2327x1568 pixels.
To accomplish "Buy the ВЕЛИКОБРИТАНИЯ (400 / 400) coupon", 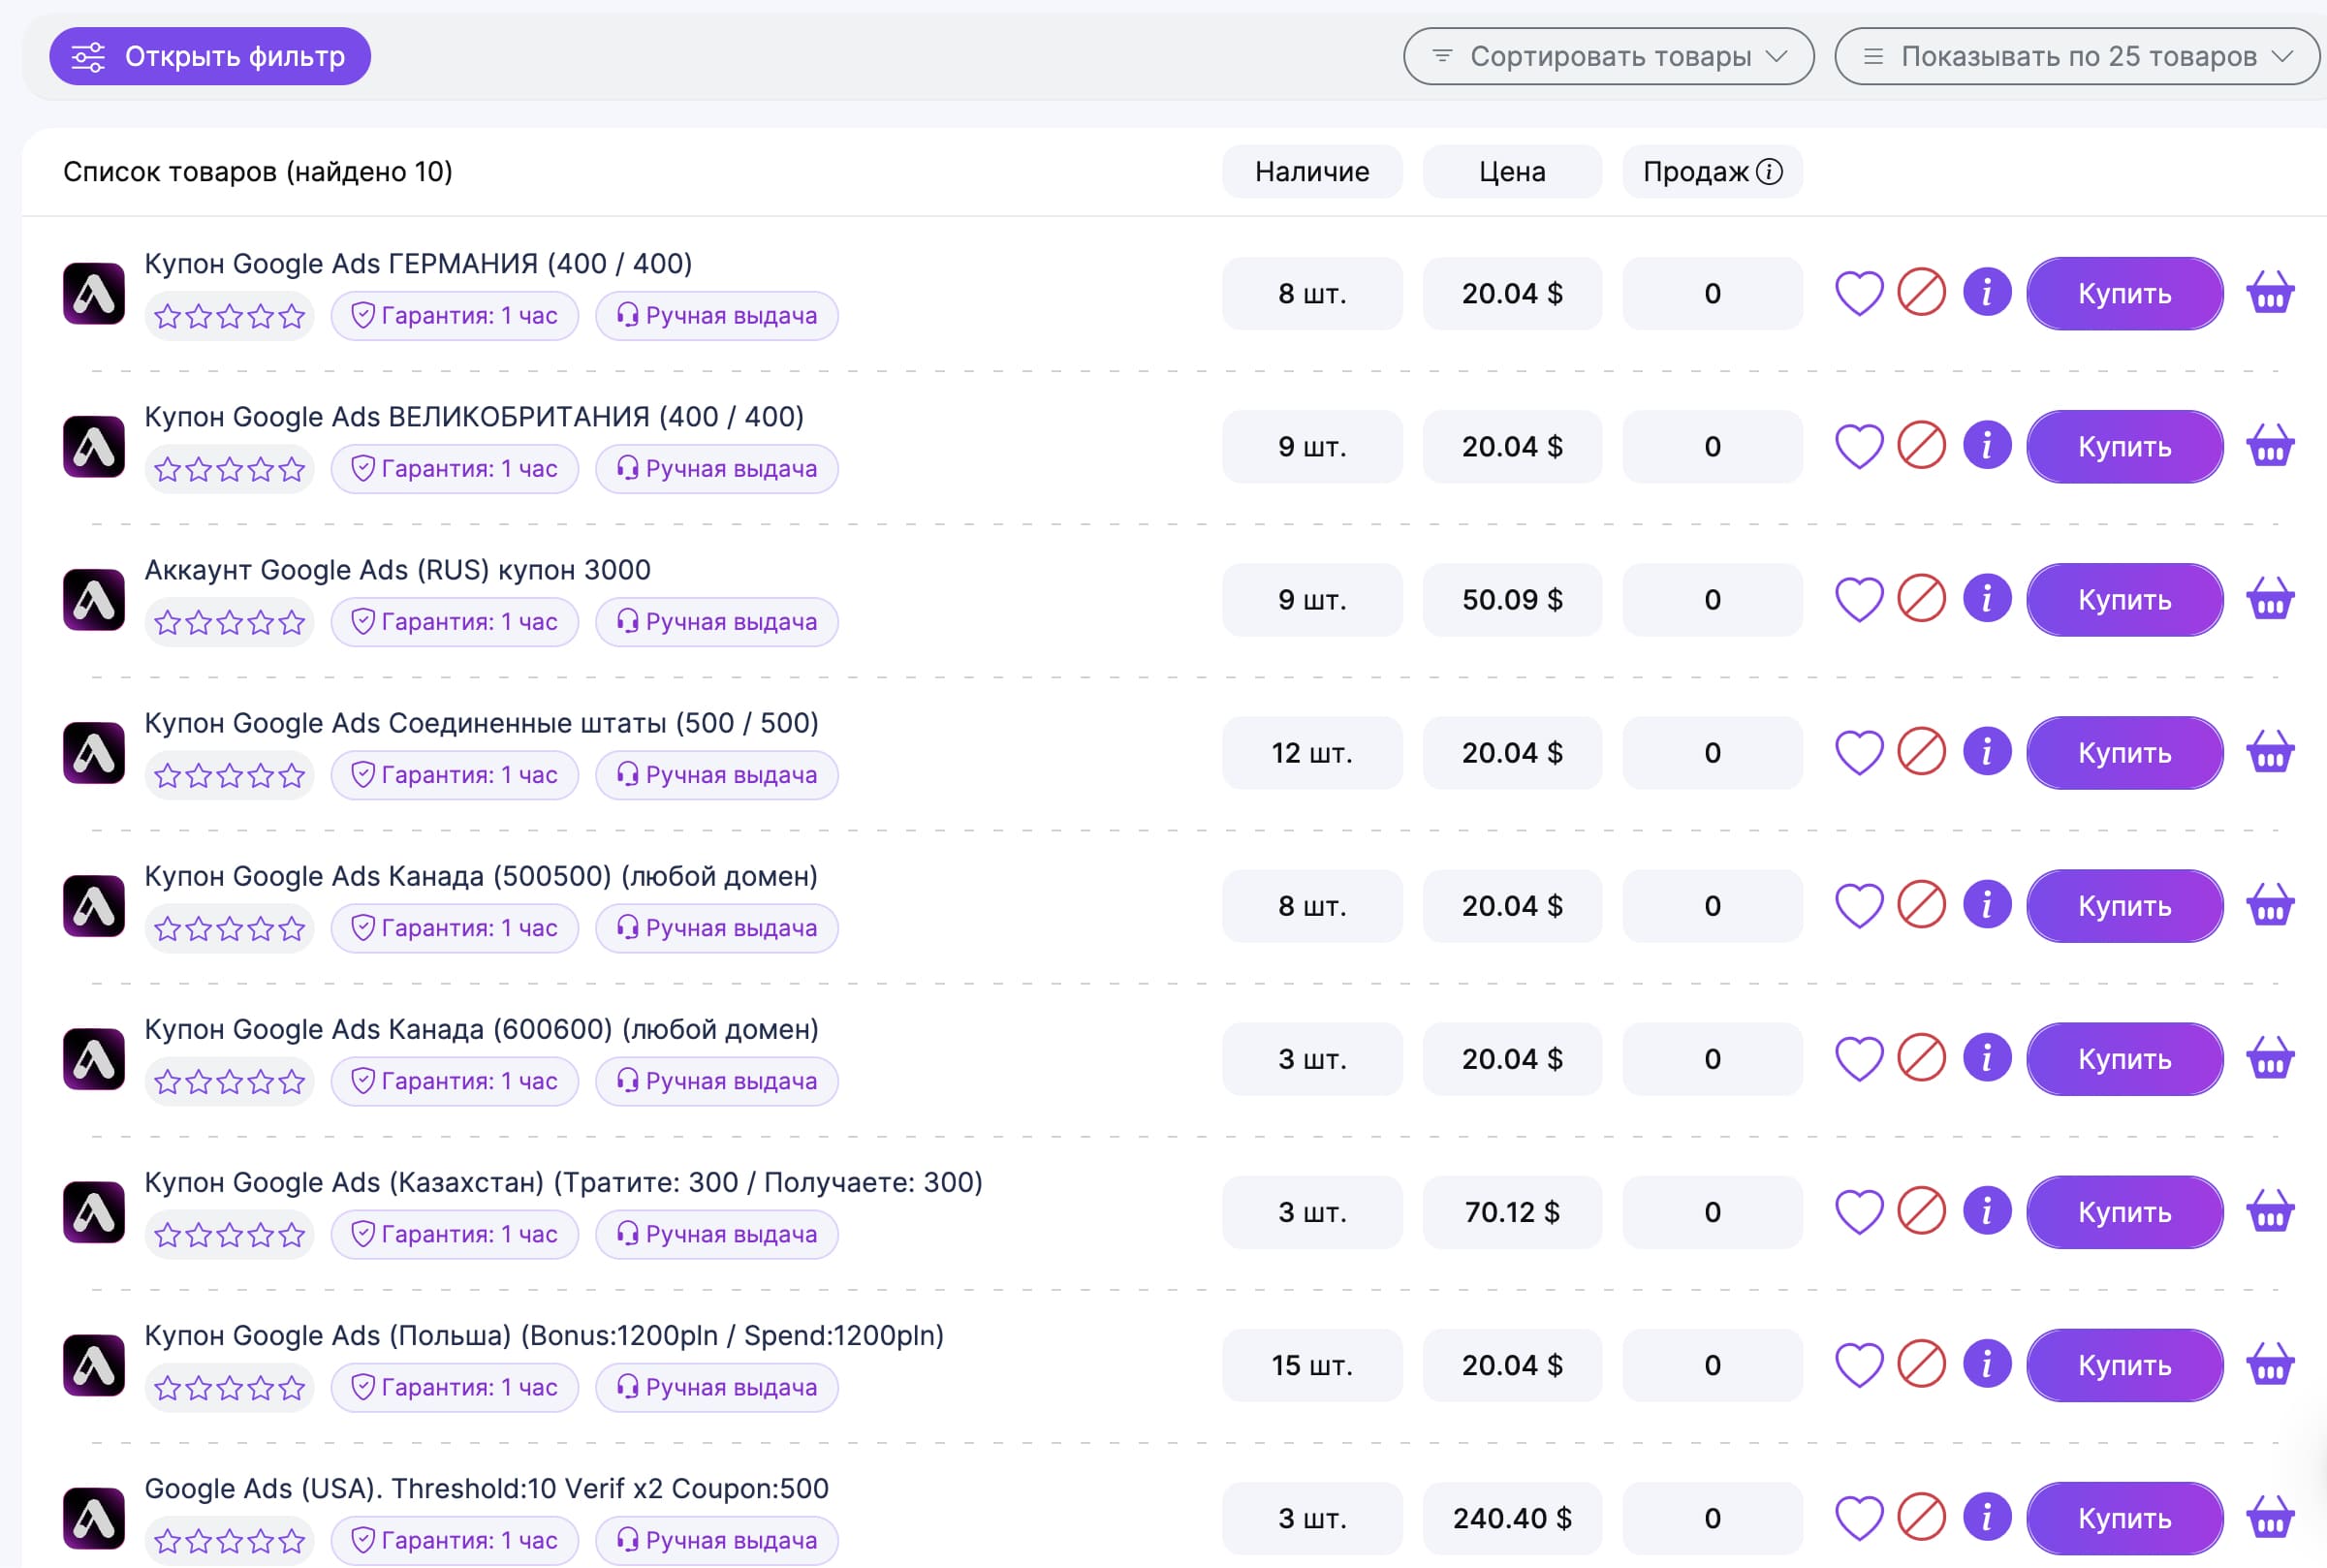I will (2125, 447).
